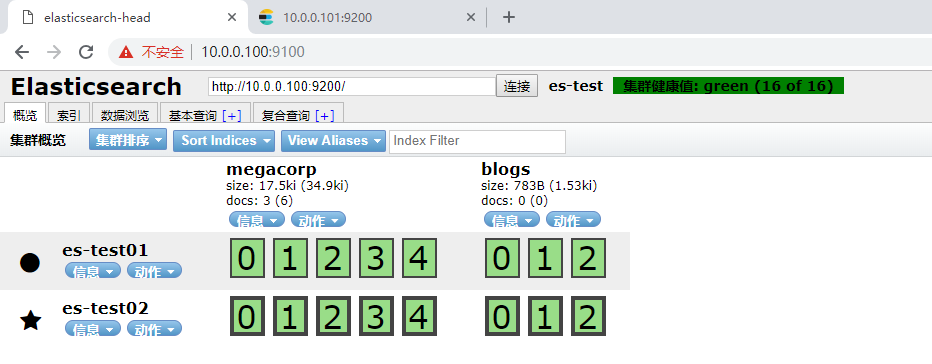Click megacorp shard 1 on es-test01
Viewport: 932px width, 364px height.
(x=290, y=258)
